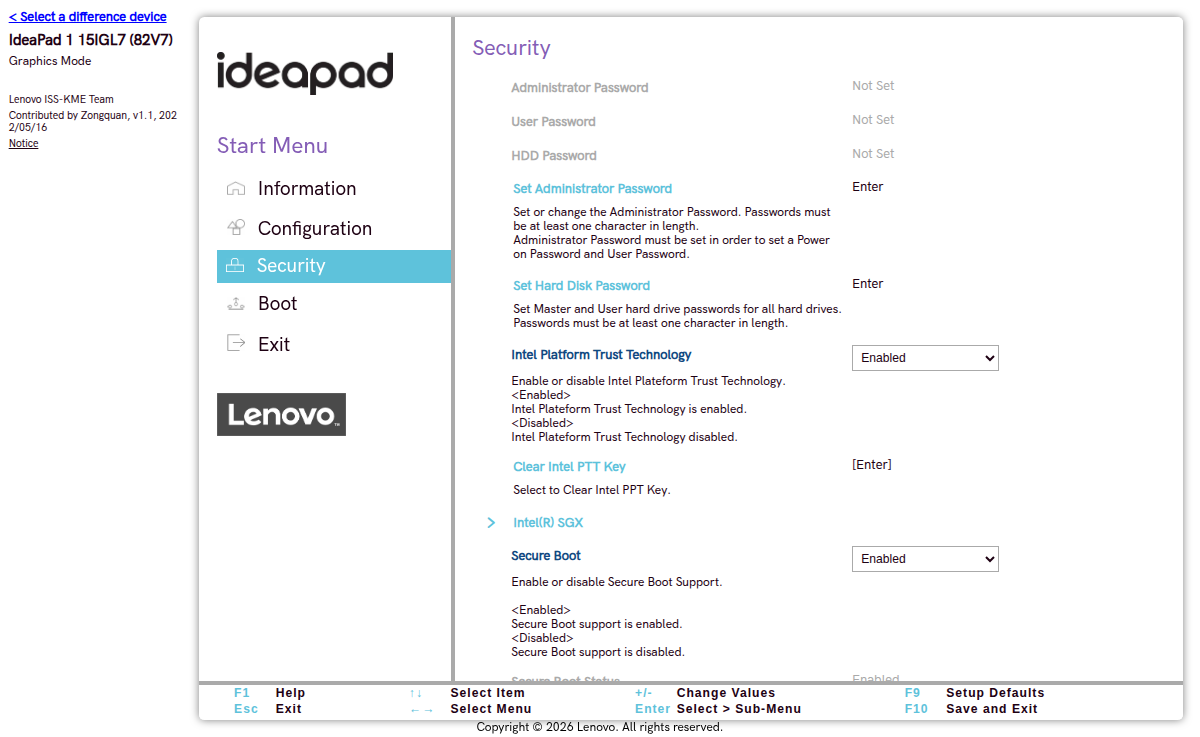Screen dimensions: 1200x737
Task: Click Set Hard Disk Password
Action: coord(581,286)
